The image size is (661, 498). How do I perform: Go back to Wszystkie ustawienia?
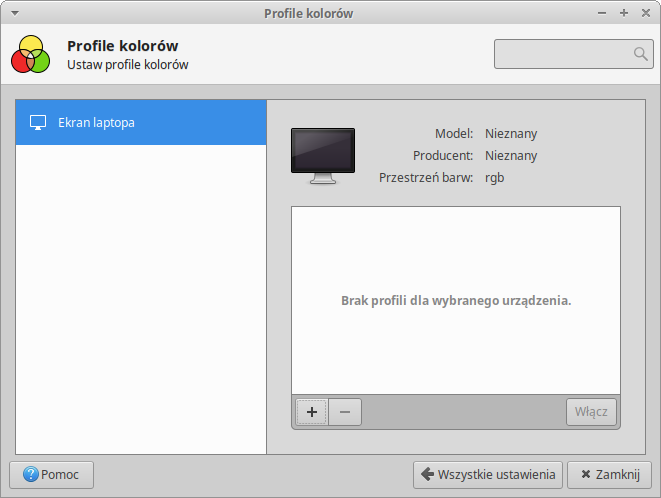point(488,475)
